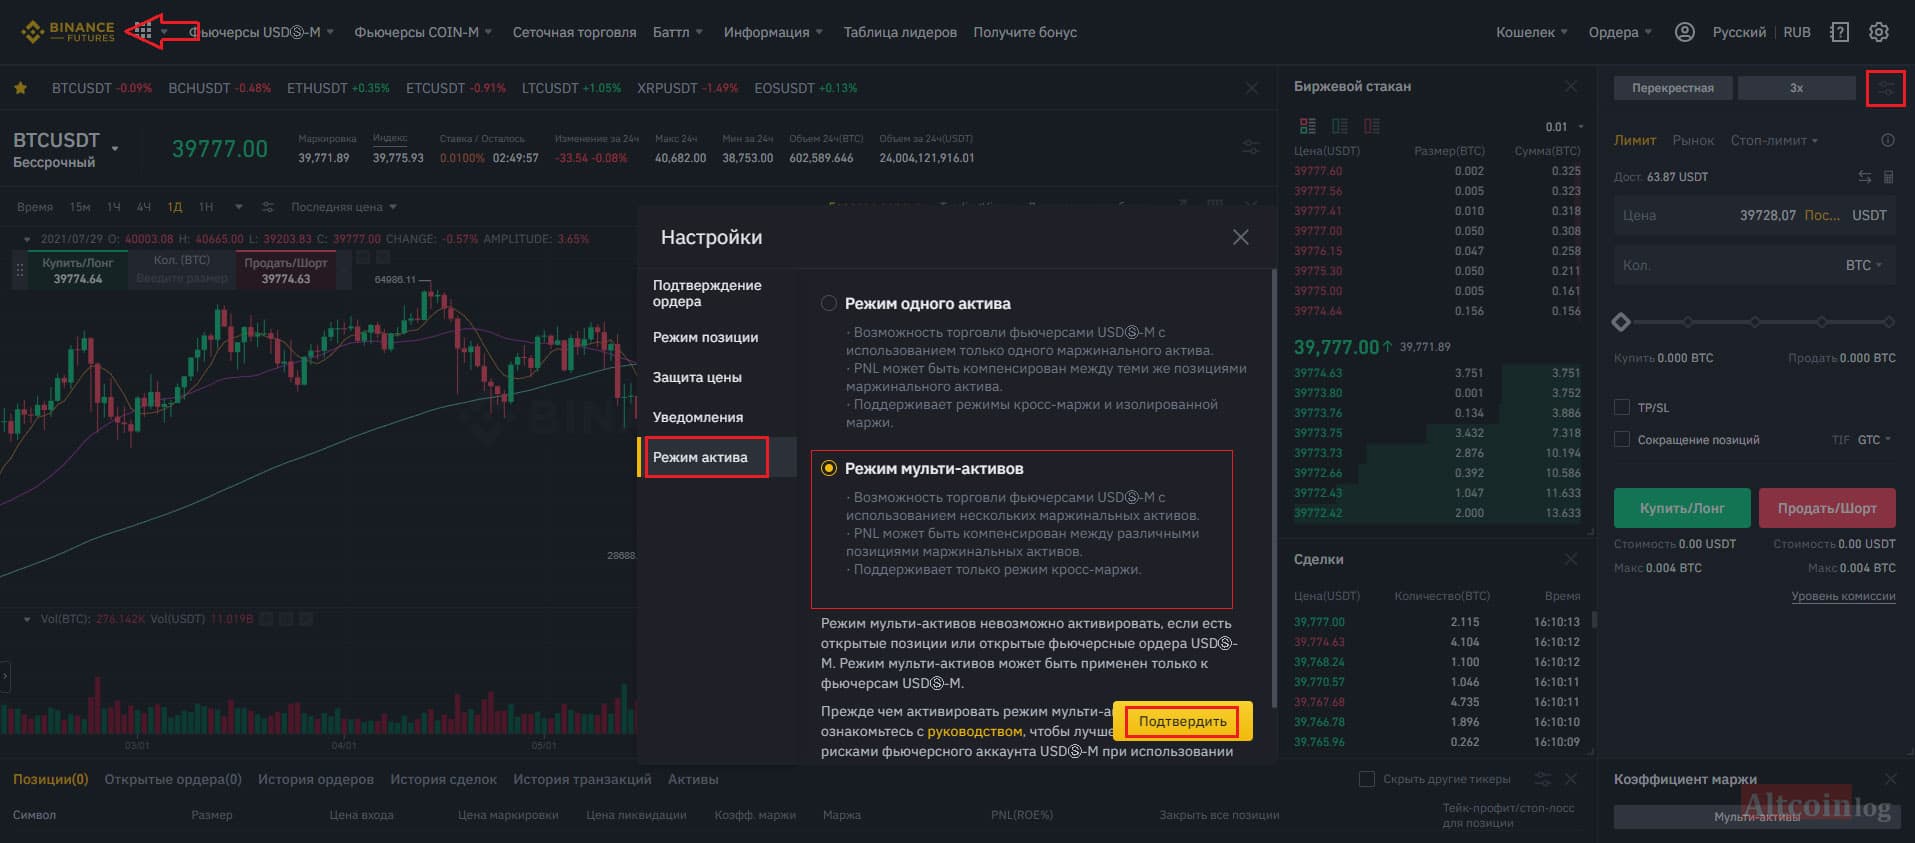
Task: Show combined buy and sell order book view
Action: [x=1307, y=126]
